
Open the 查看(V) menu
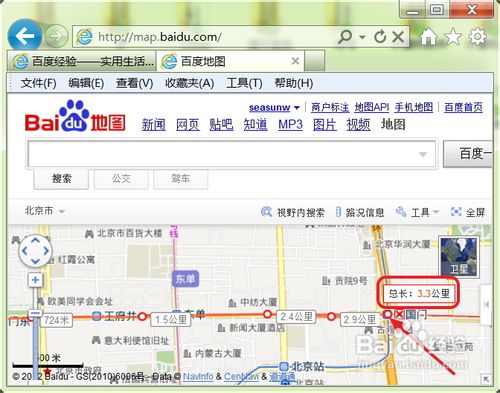coord(134,83)
